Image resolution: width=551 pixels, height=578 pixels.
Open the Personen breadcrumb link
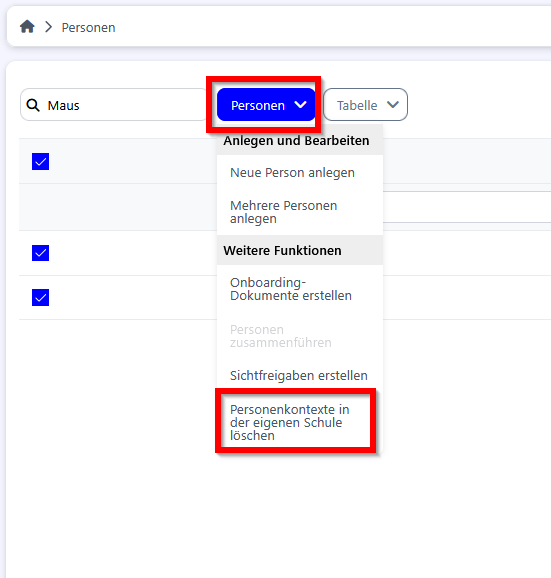[88, 28]
